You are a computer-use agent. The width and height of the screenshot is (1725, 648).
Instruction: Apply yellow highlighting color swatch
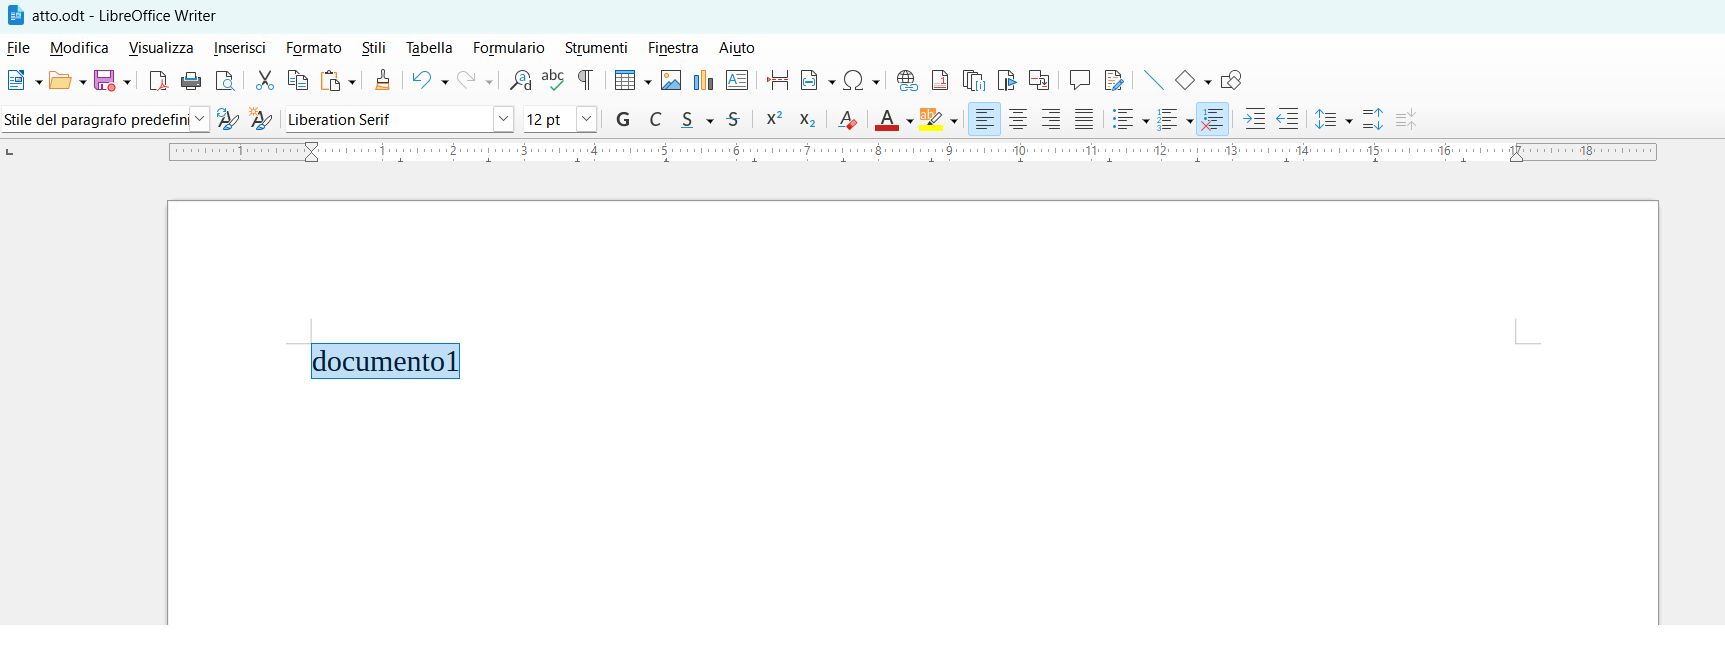coord(931,119)
